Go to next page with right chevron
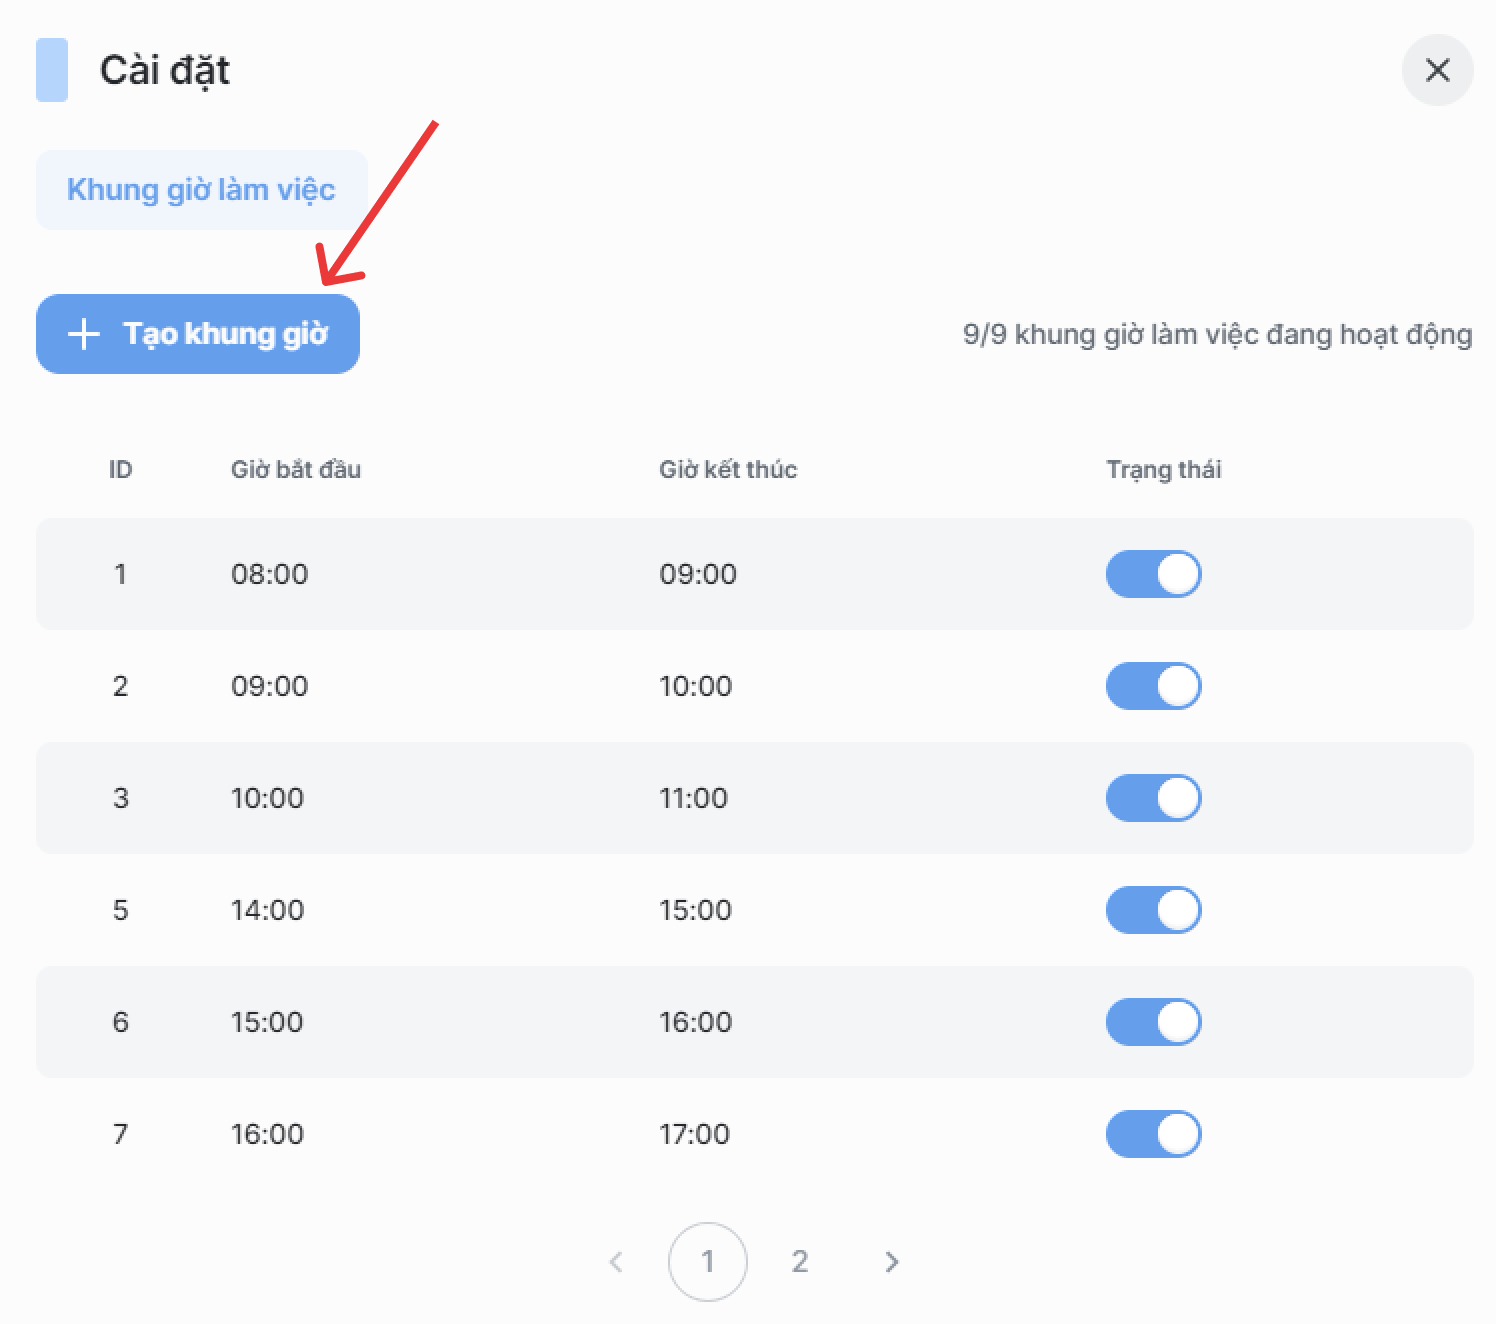1496x1324 pixels. (891, 1262)
